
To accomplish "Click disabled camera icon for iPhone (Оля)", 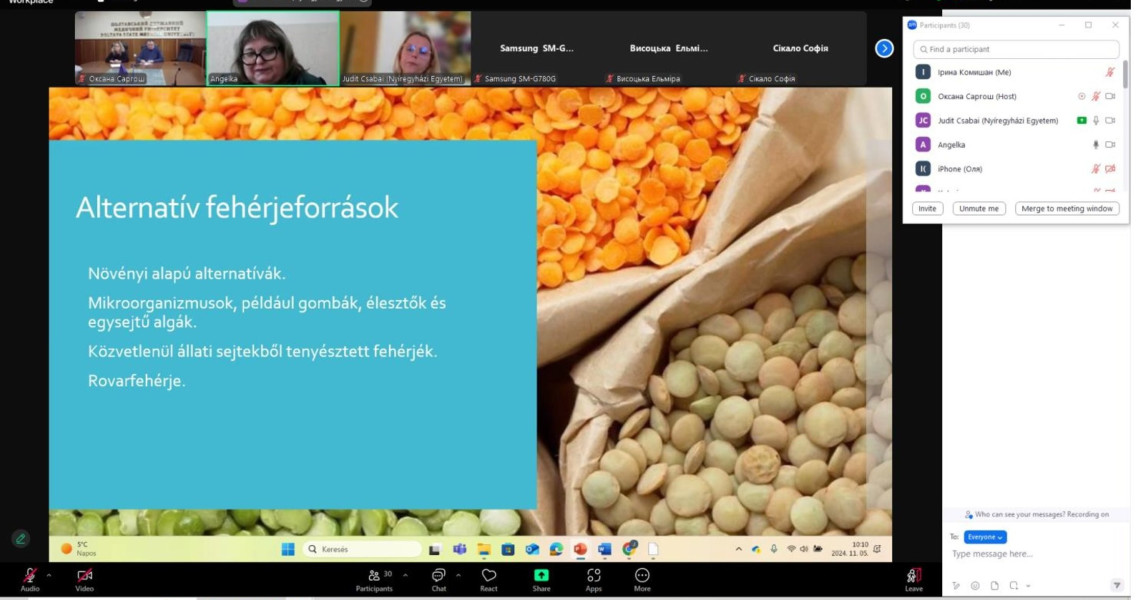I will tap(1110, 169).
